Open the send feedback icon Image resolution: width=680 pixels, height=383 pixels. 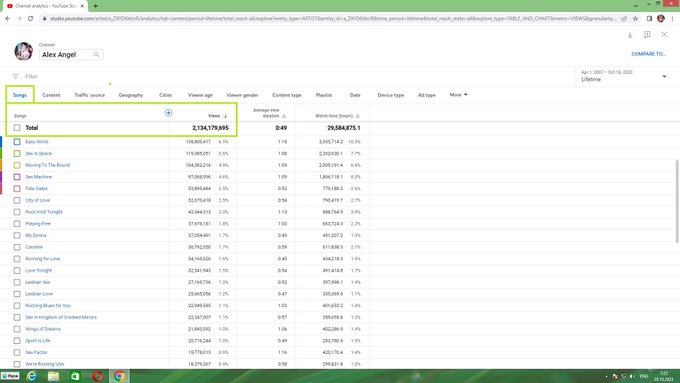(647, 35)
